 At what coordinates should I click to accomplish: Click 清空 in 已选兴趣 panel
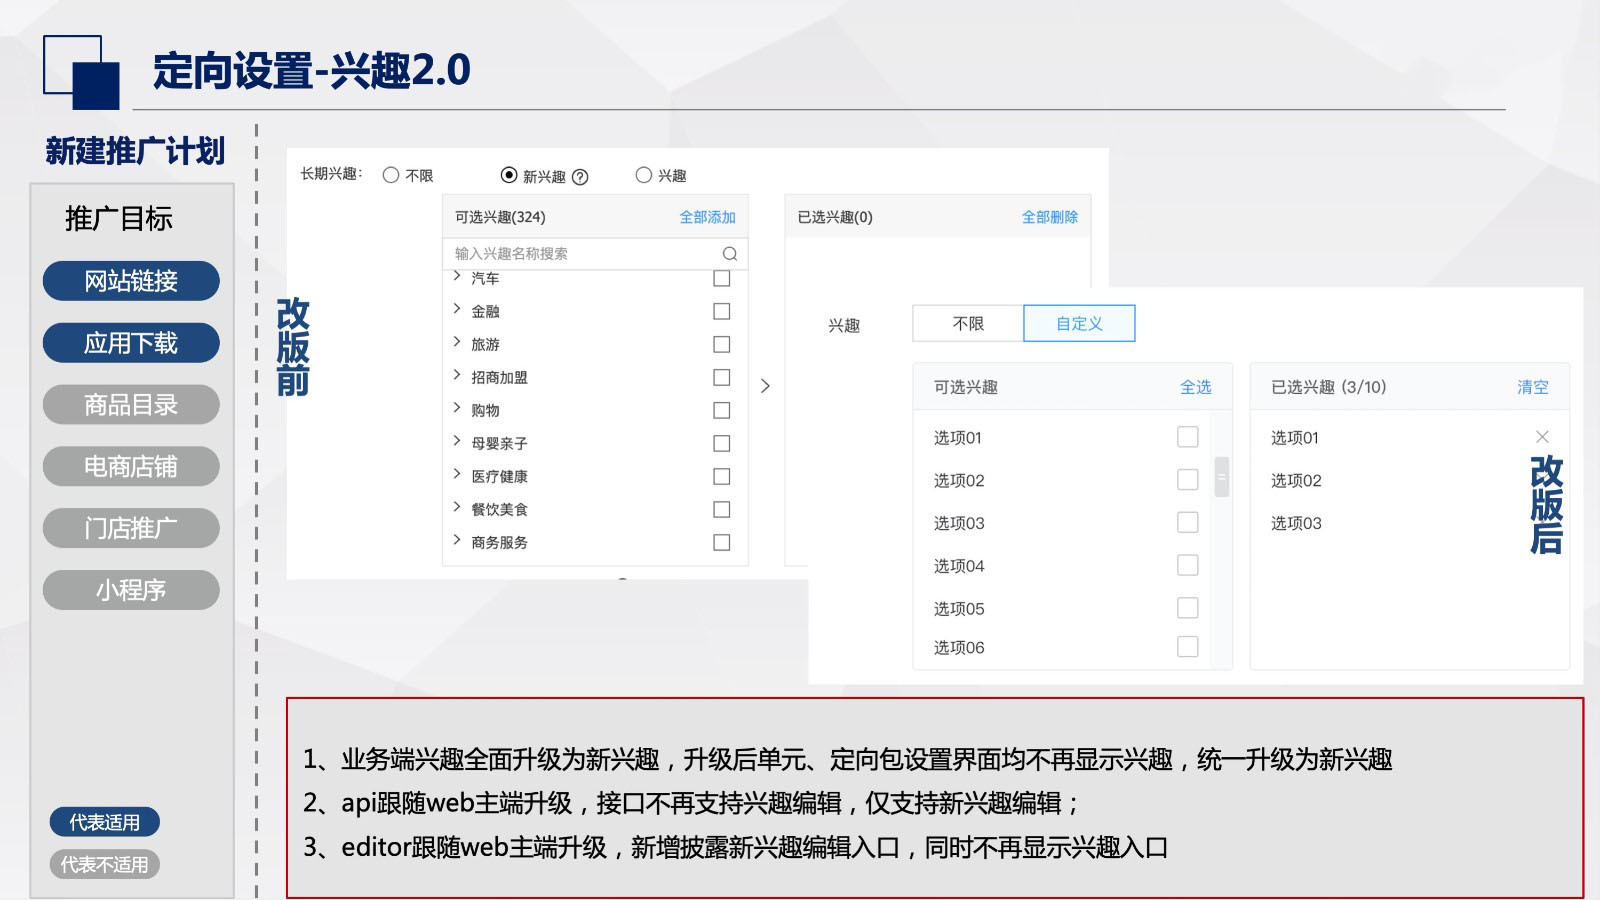[1532, 387]
